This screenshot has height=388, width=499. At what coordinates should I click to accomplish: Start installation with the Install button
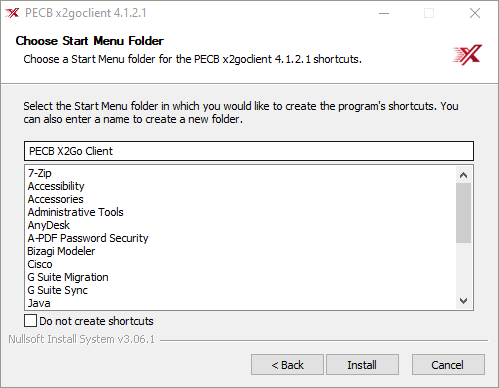click(x=362, y=365)
